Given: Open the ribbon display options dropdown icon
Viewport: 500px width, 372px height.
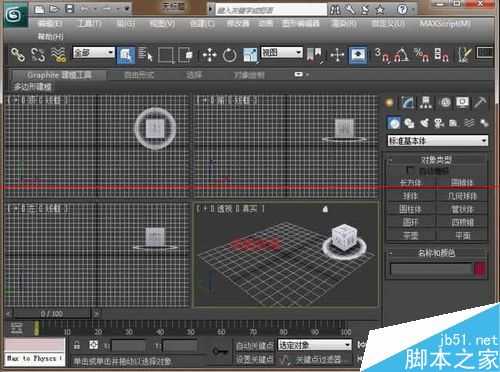Looking at the screenshot, I should pyautogui.click(x=299, y=75).
